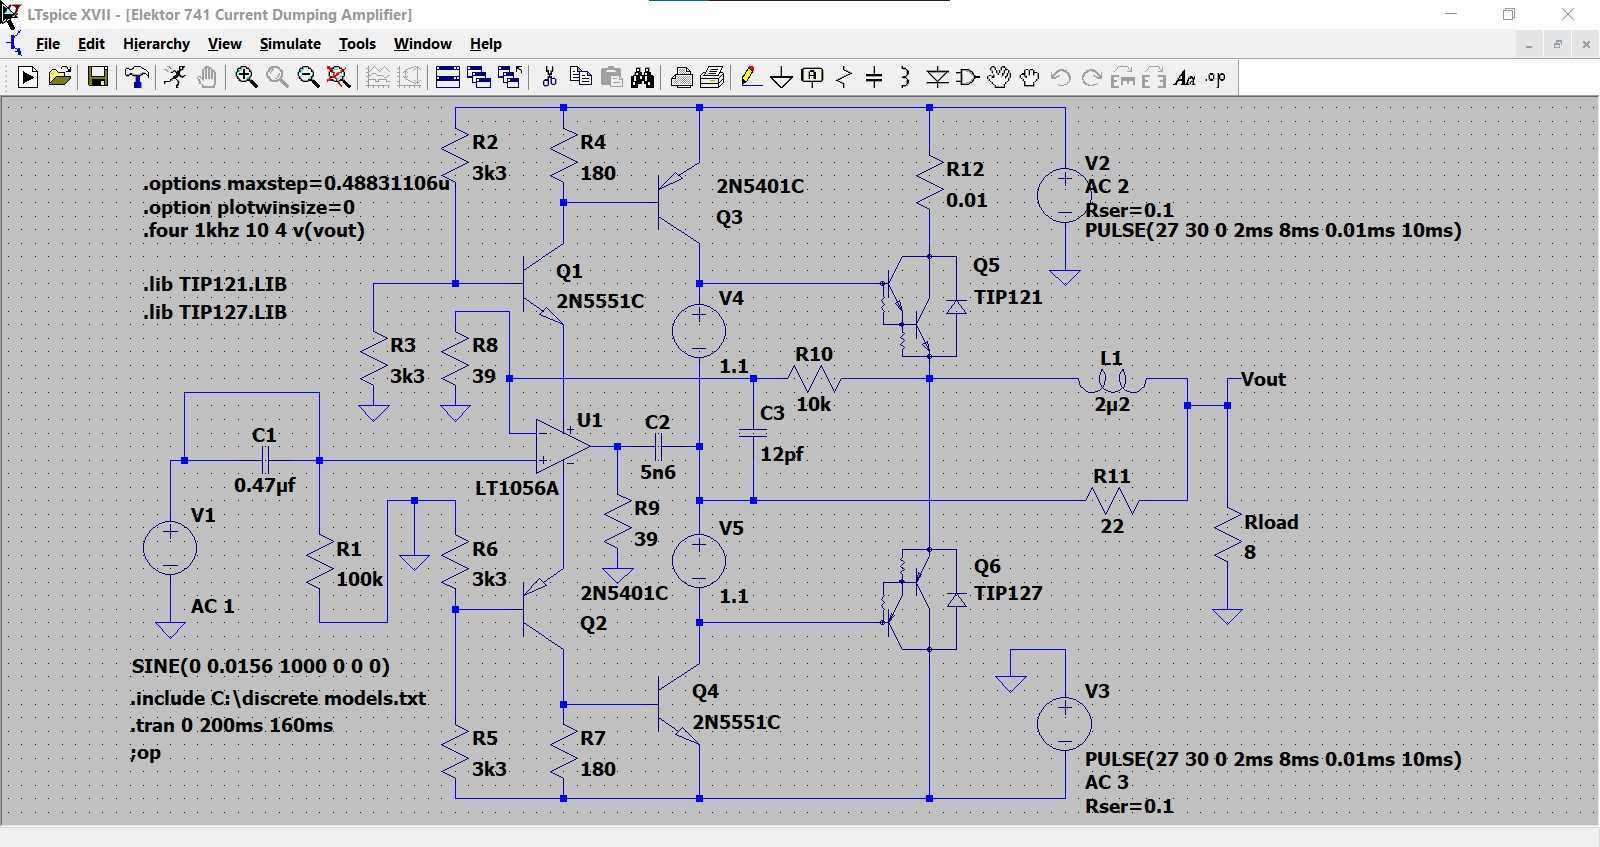1600x847 pixels.
Task: Click the close all windows icon
Action: coord(510,77)
